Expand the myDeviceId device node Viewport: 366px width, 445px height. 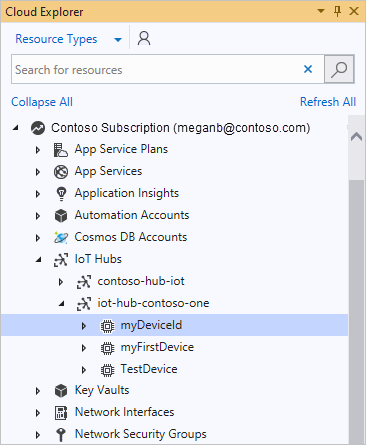click(84, 326)
